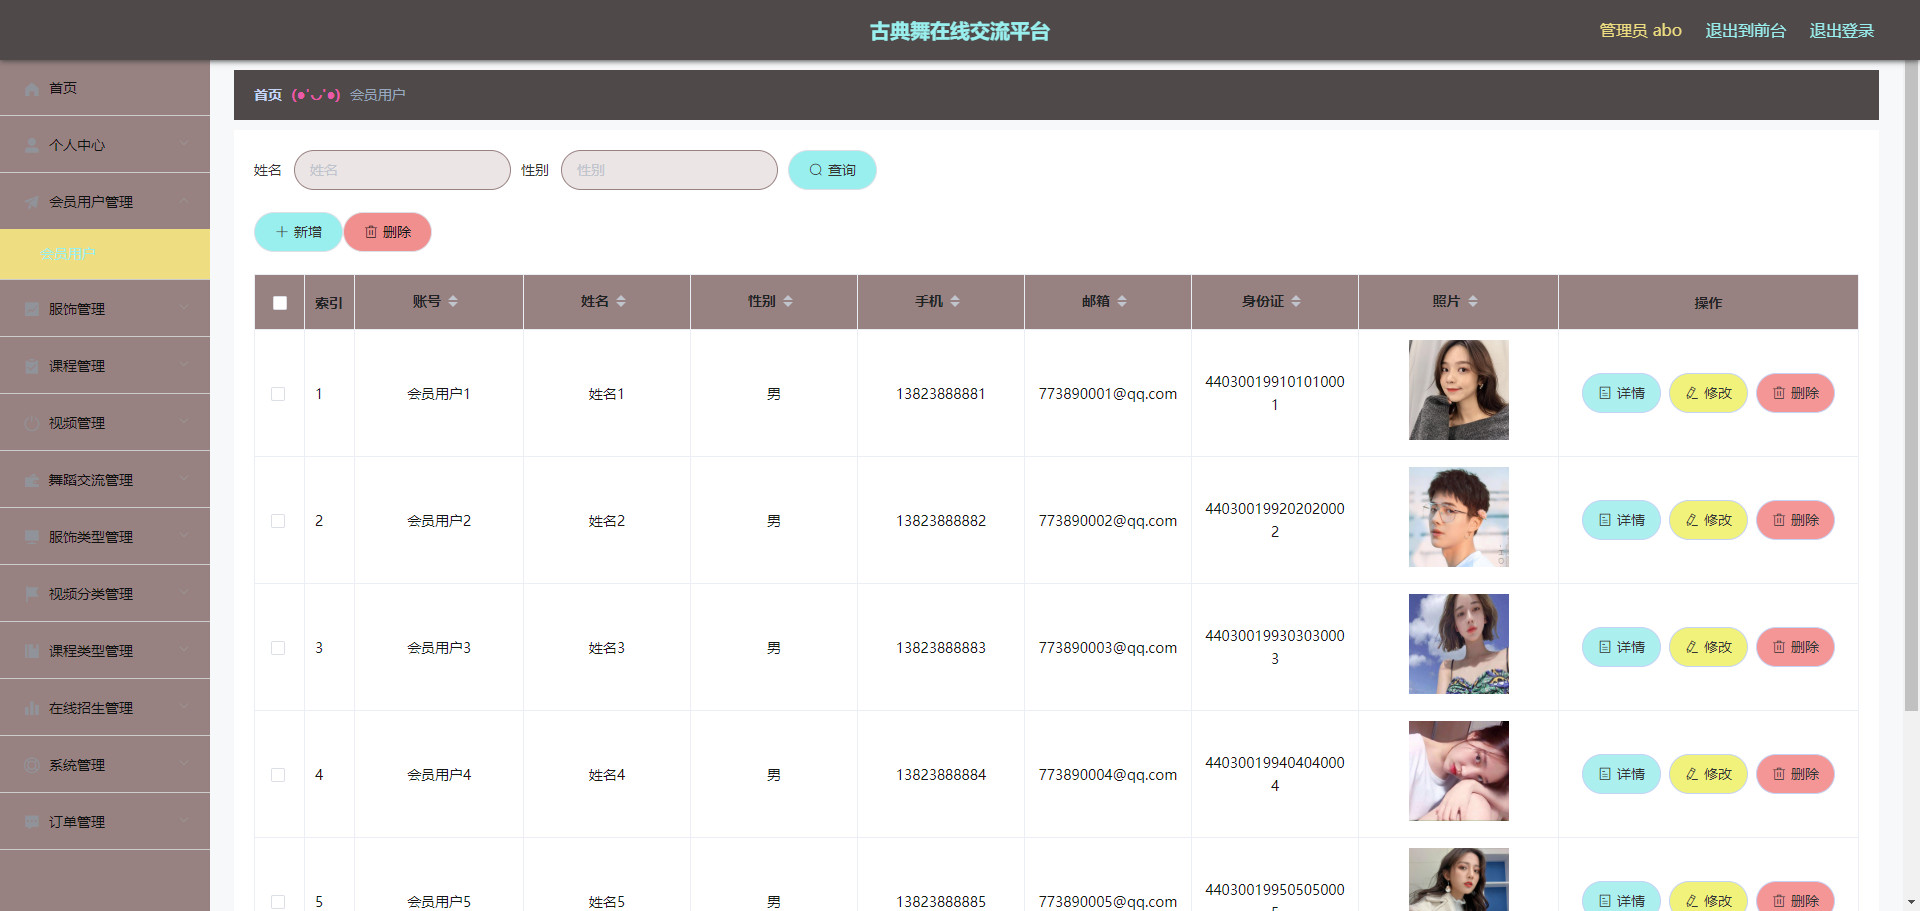Click the icon beside 会员用户管理
1920x911 pixels.
32,203
